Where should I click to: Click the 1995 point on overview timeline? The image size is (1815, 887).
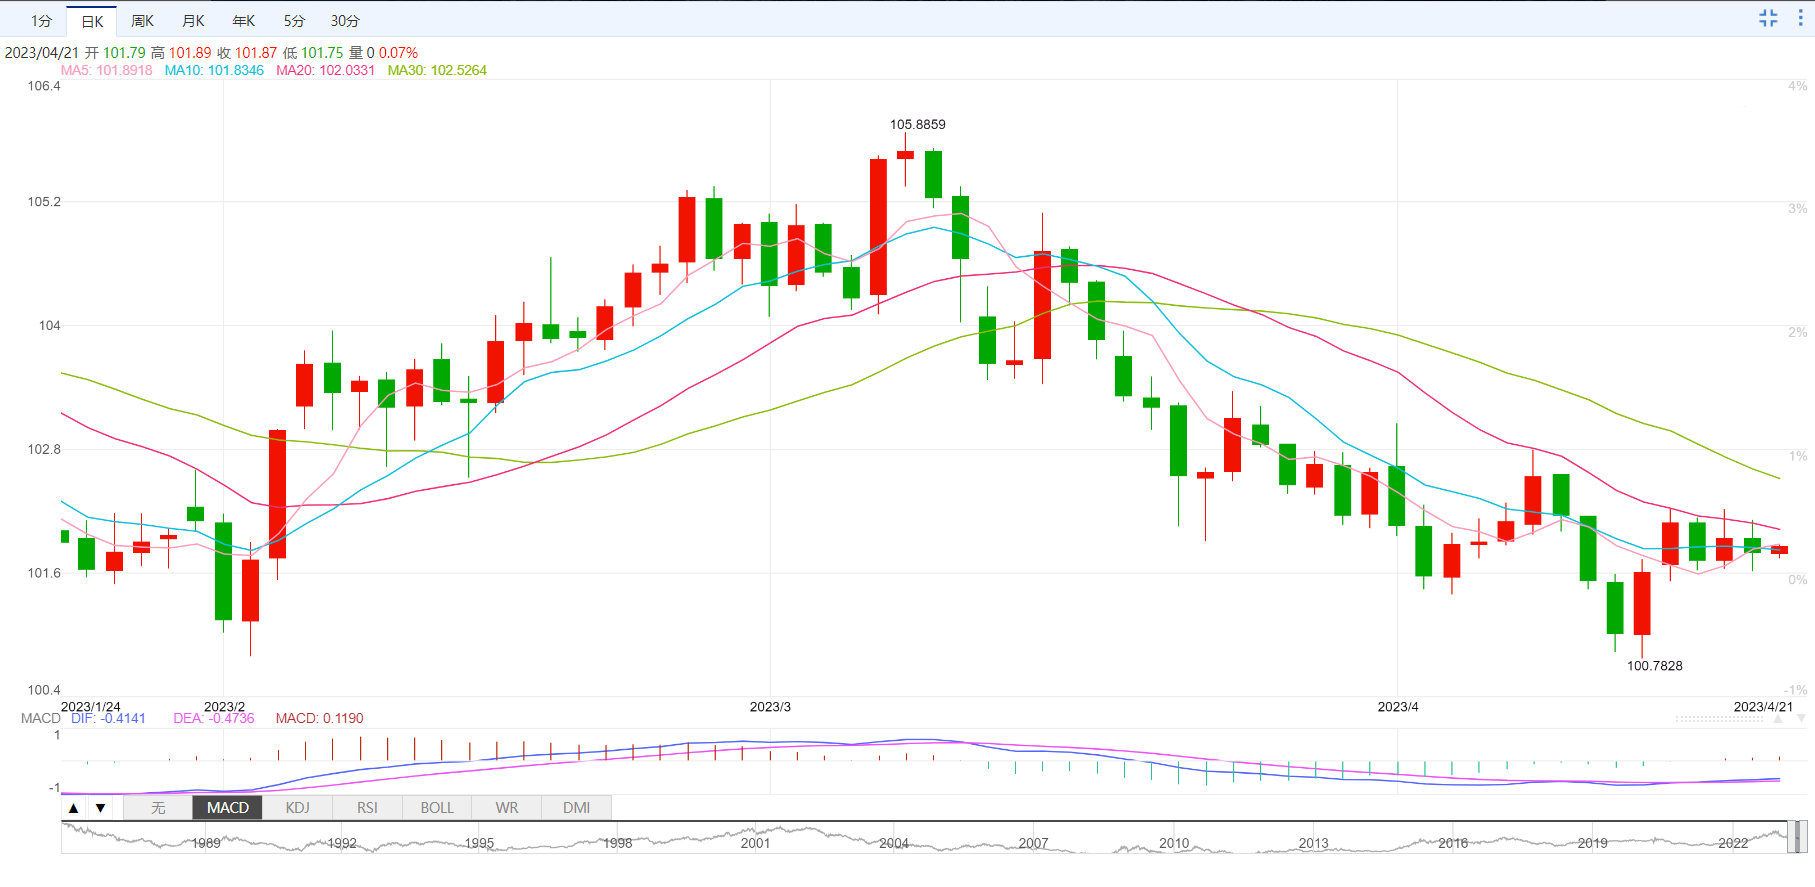click(479, 843)
